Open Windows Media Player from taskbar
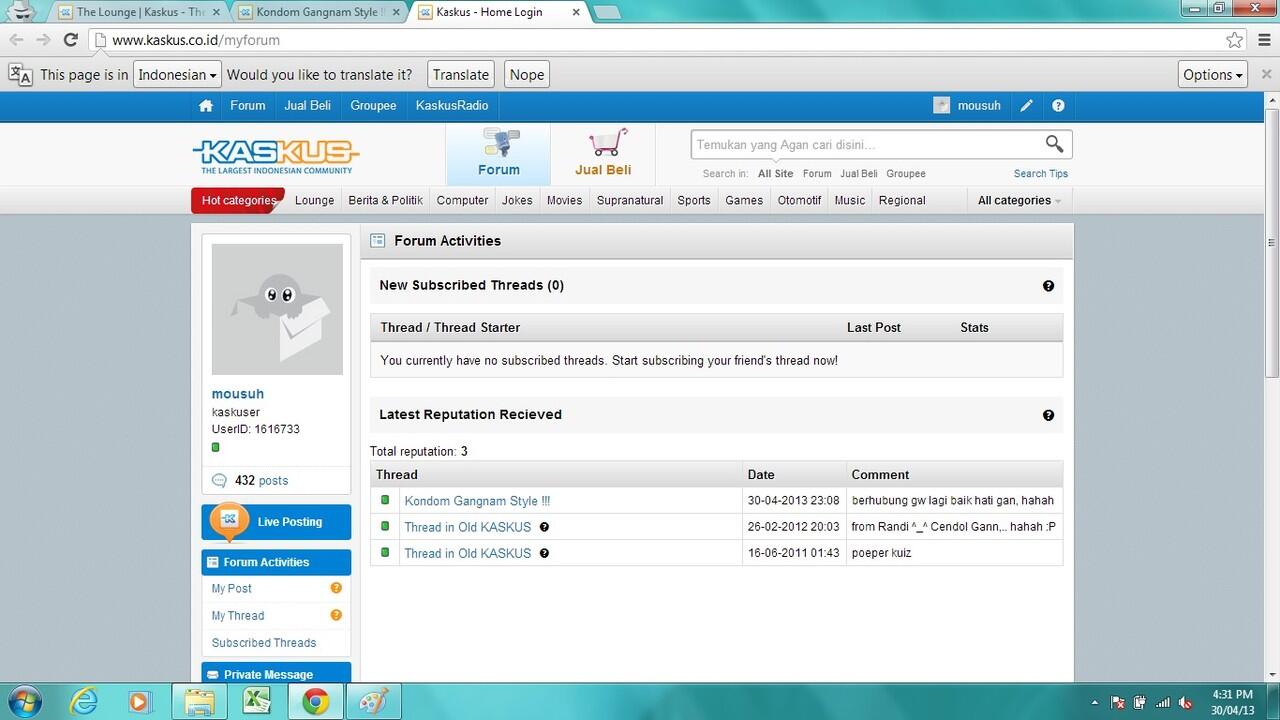 tap(139, 702)
